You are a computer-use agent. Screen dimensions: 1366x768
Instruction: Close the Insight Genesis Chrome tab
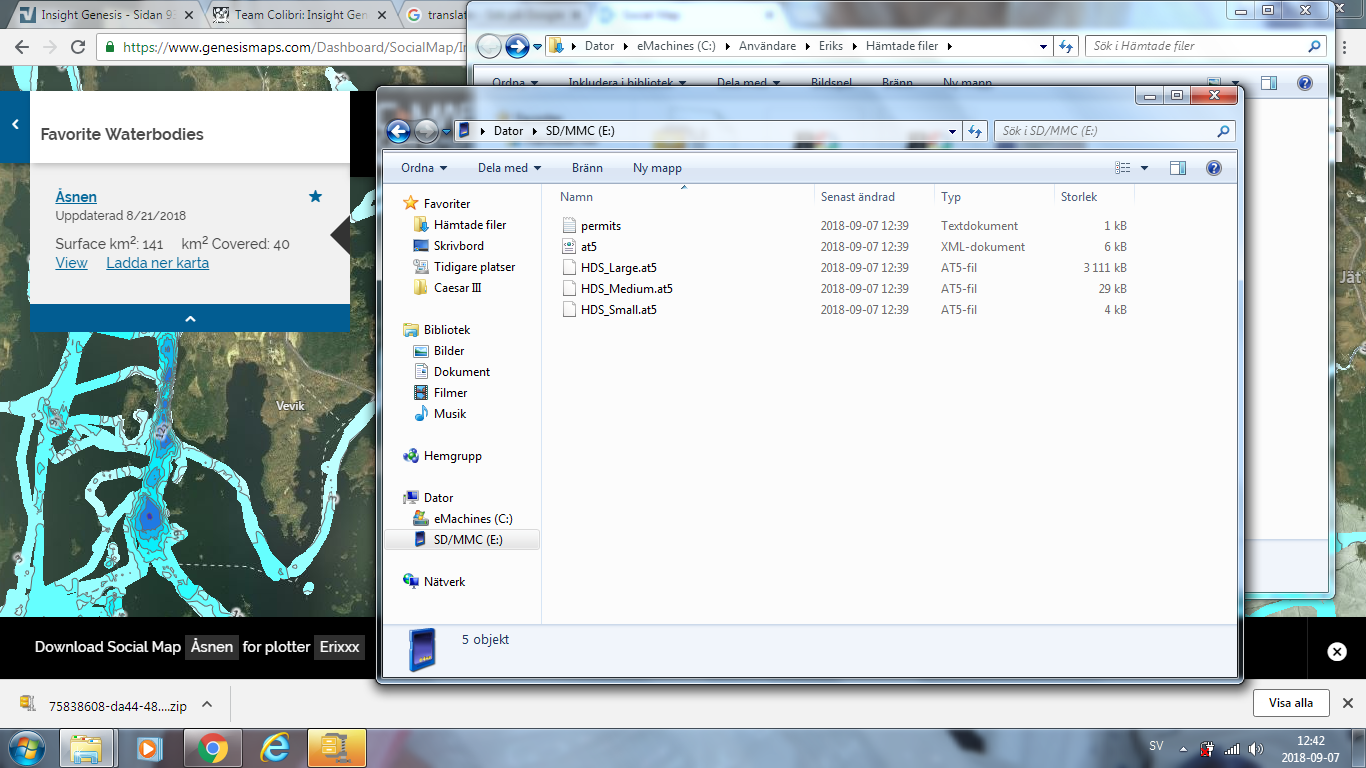(189, 15)
